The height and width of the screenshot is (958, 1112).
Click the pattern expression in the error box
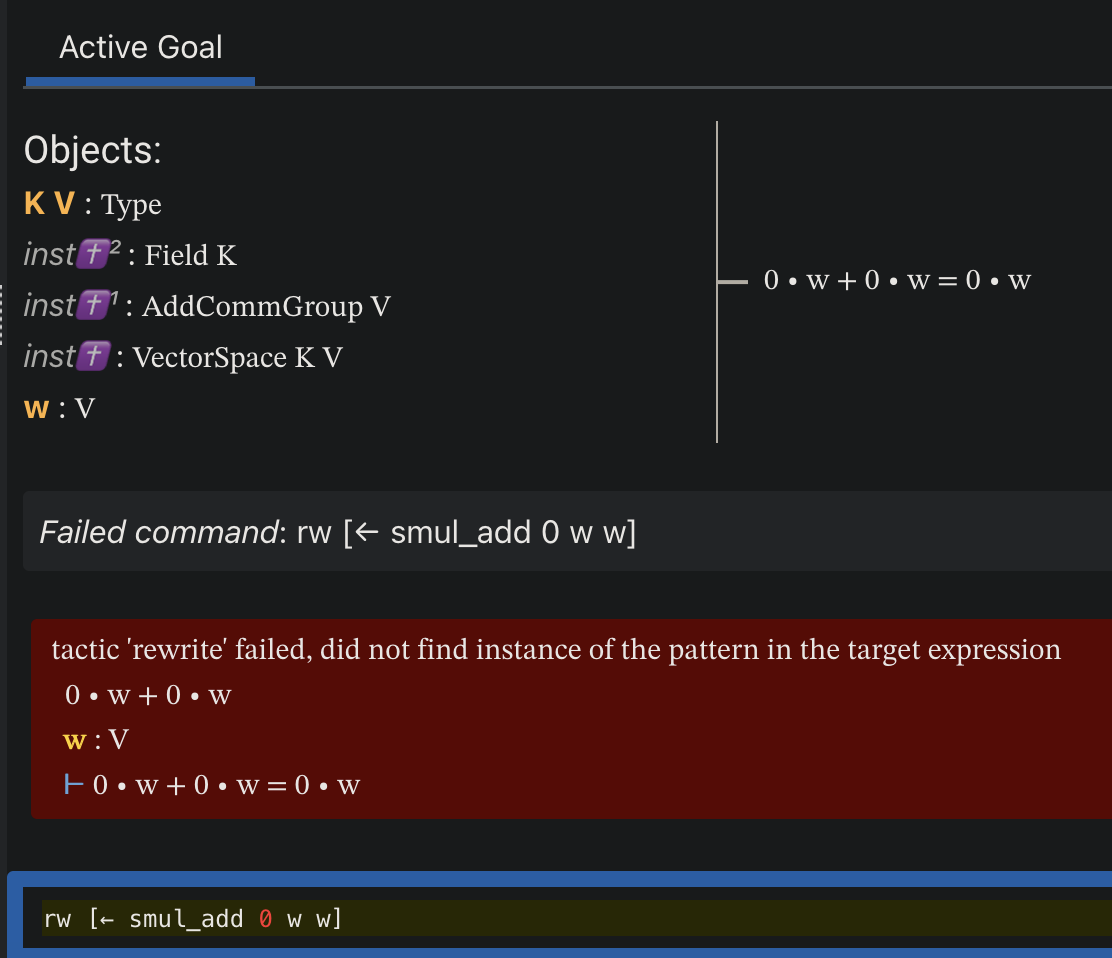click(148, 695)
